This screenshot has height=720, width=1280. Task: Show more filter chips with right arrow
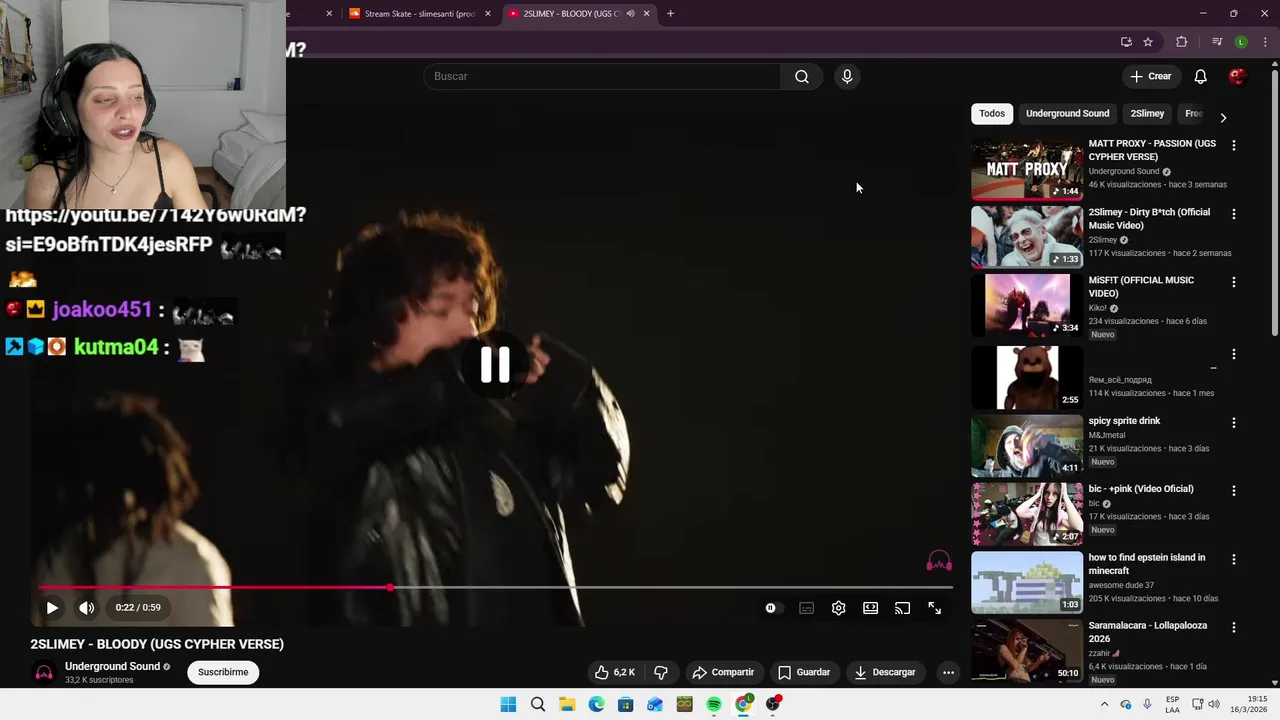coord(1223,117)
